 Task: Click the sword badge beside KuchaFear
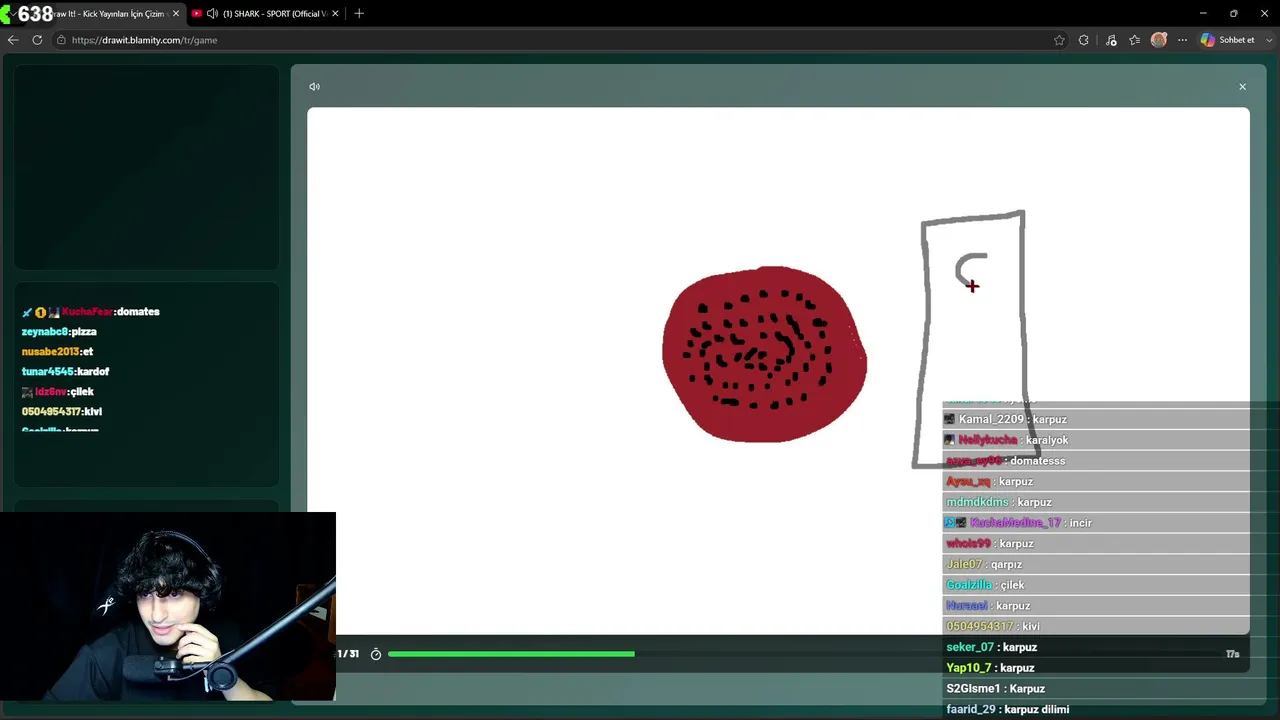pyautogui.click(x=27, y=312)
